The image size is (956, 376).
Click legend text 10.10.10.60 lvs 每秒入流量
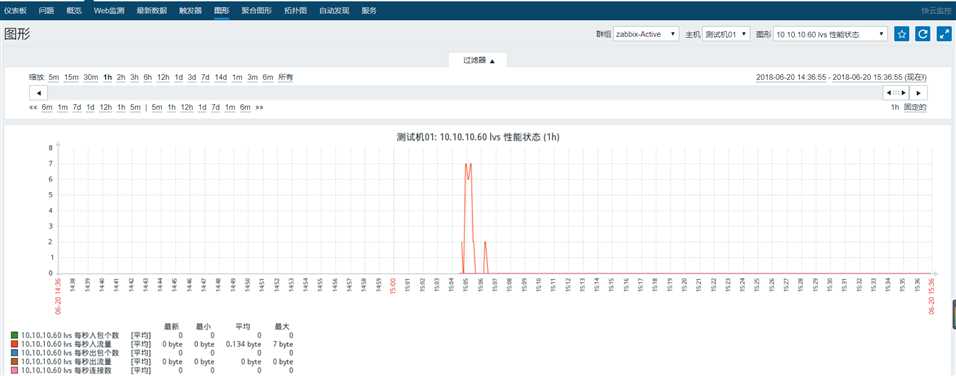tap(66, 344)
